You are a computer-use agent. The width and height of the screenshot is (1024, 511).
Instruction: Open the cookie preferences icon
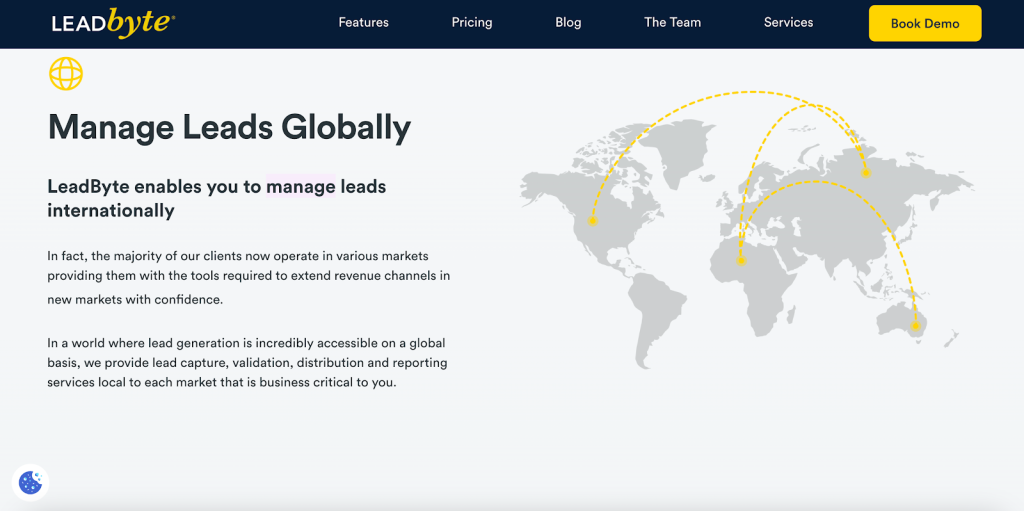(x=30, y=483)
